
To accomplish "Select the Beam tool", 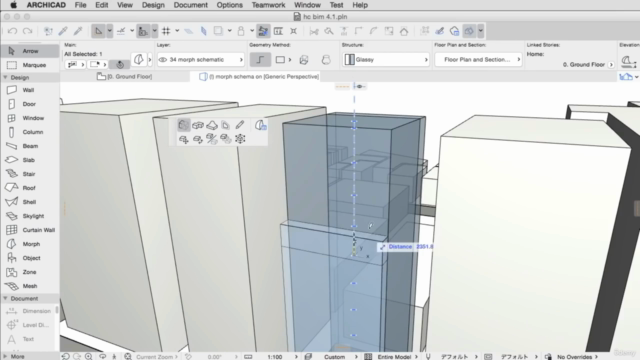I will 29,146.
